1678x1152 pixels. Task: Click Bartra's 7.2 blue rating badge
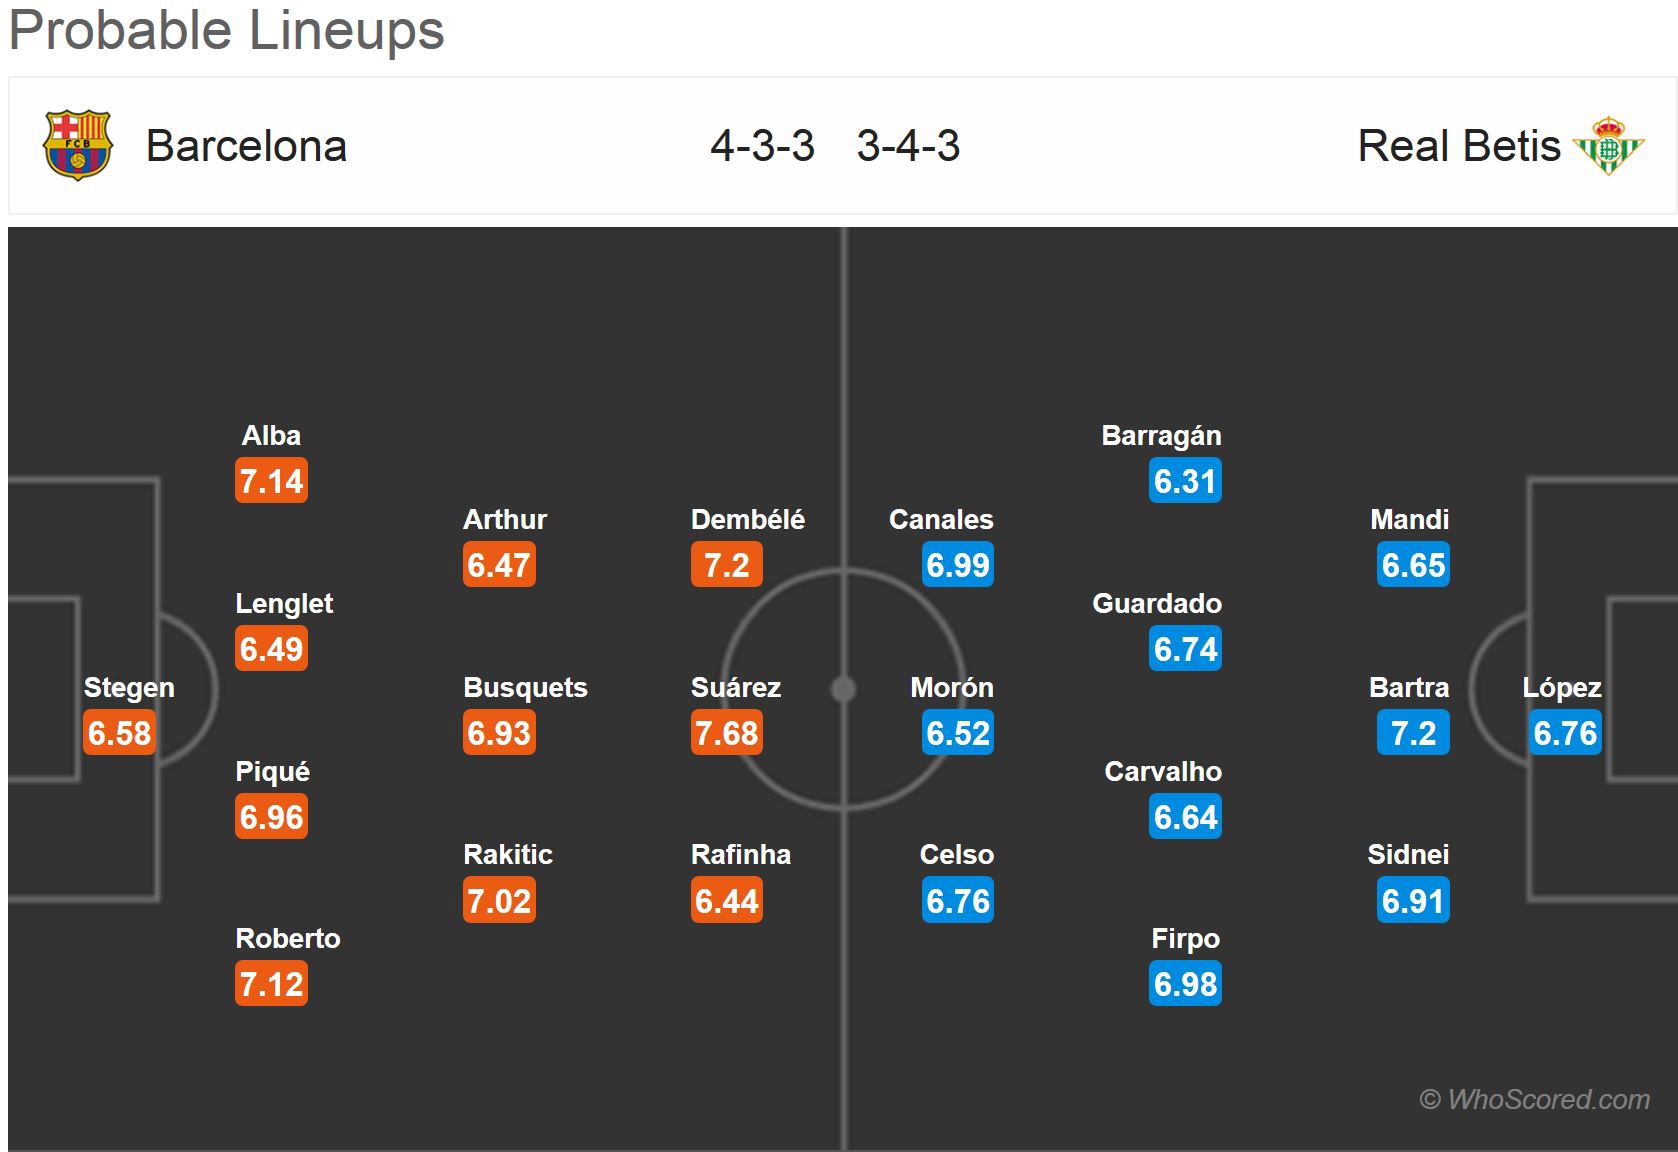(1413, 733)
